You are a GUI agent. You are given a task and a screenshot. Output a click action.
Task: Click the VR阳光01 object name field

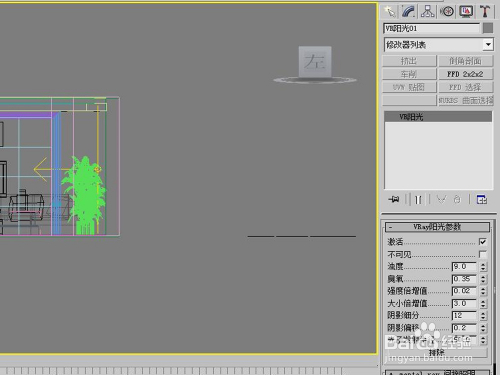(x=432, y=28)
